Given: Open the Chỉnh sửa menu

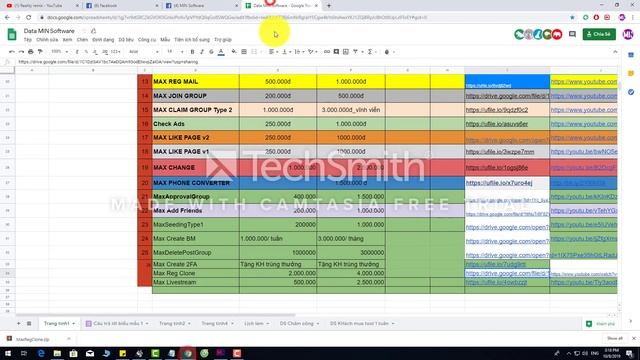Looking at the screenshot, I should point(47,40).
